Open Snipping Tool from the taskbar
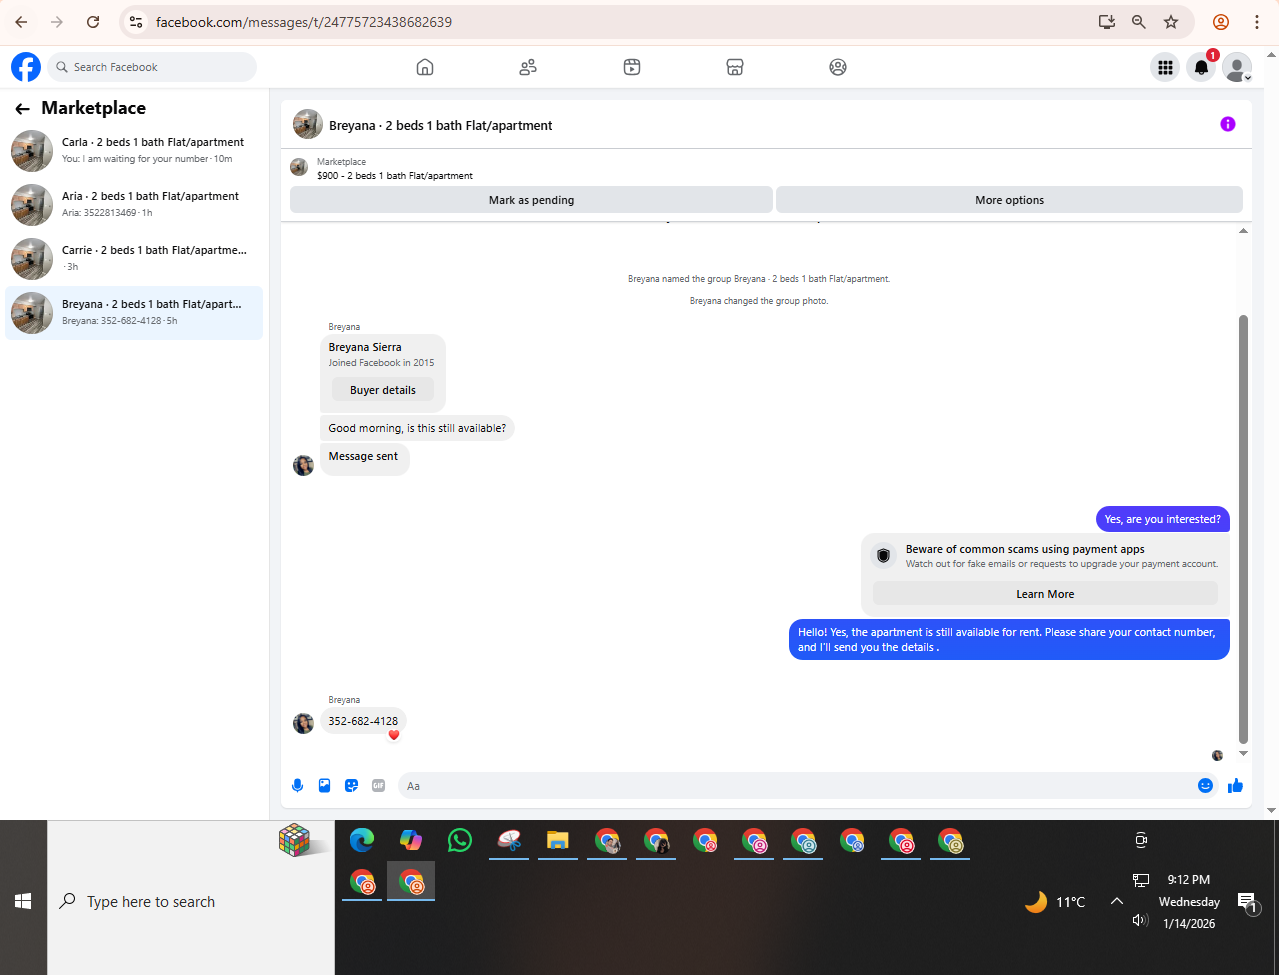1279x975 pixels. coord(509,840)
